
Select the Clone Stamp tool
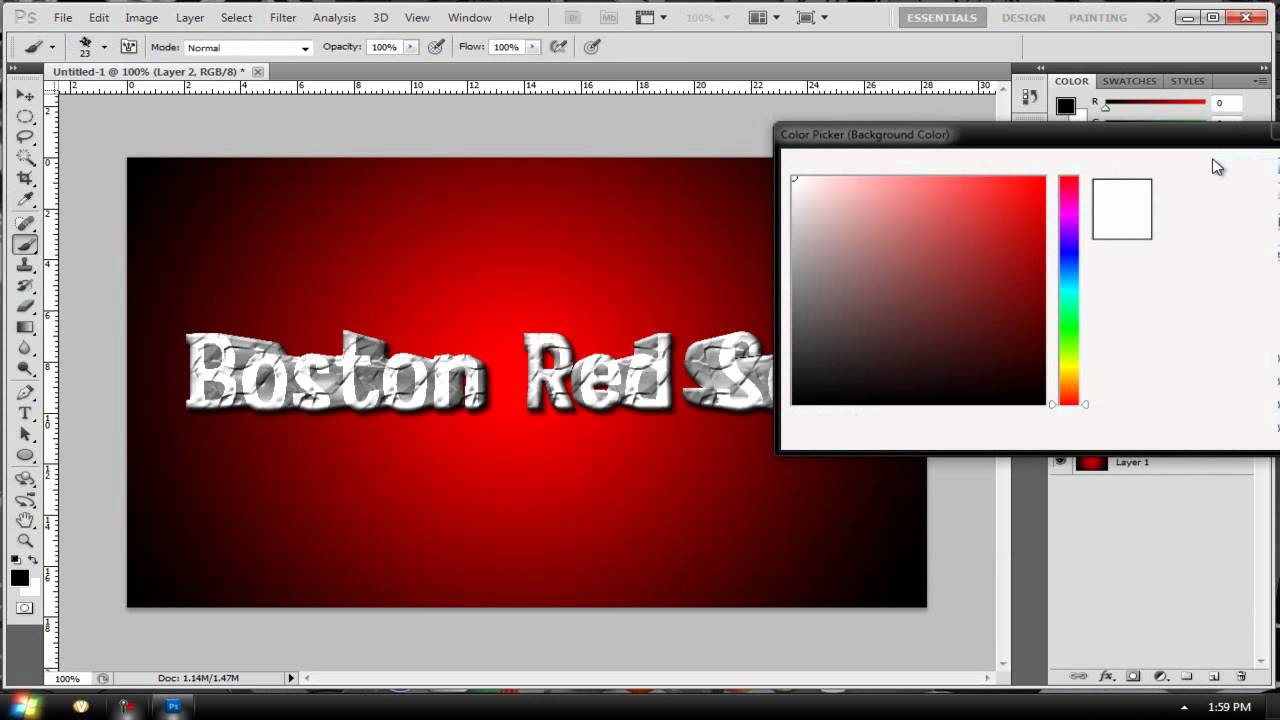[x=25, y=266]
